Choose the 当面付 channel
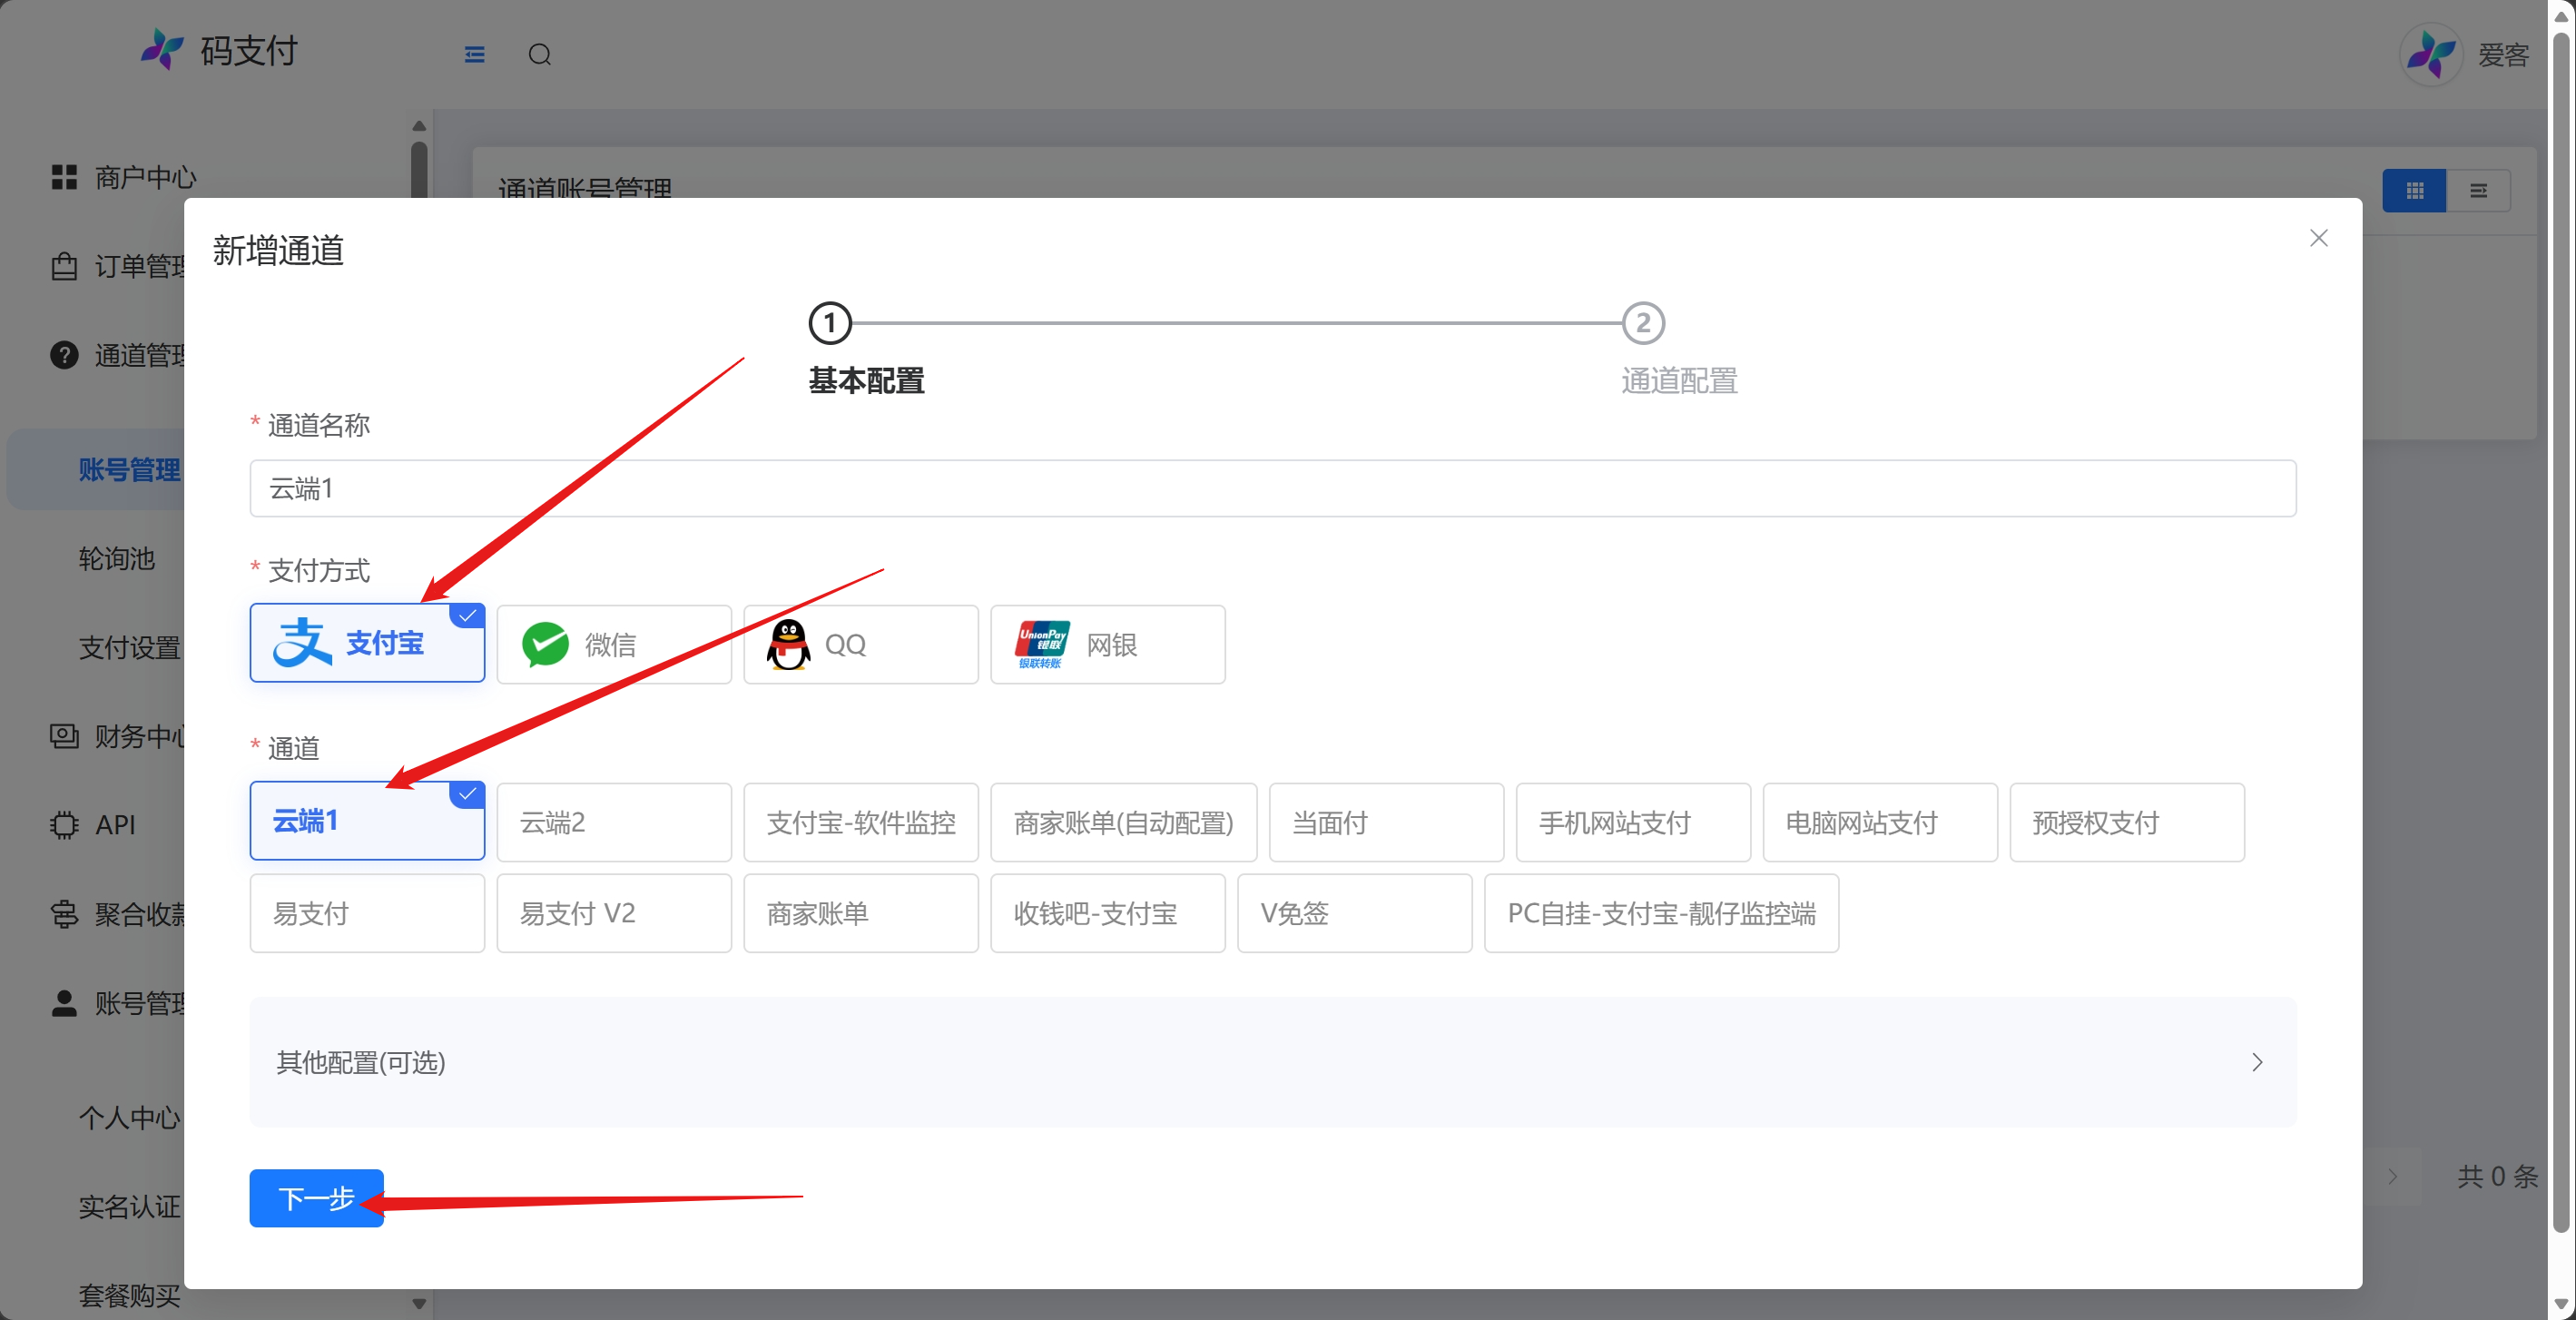The width and height of the screenshot is (2576, 1320). (x=1387, y=822)
